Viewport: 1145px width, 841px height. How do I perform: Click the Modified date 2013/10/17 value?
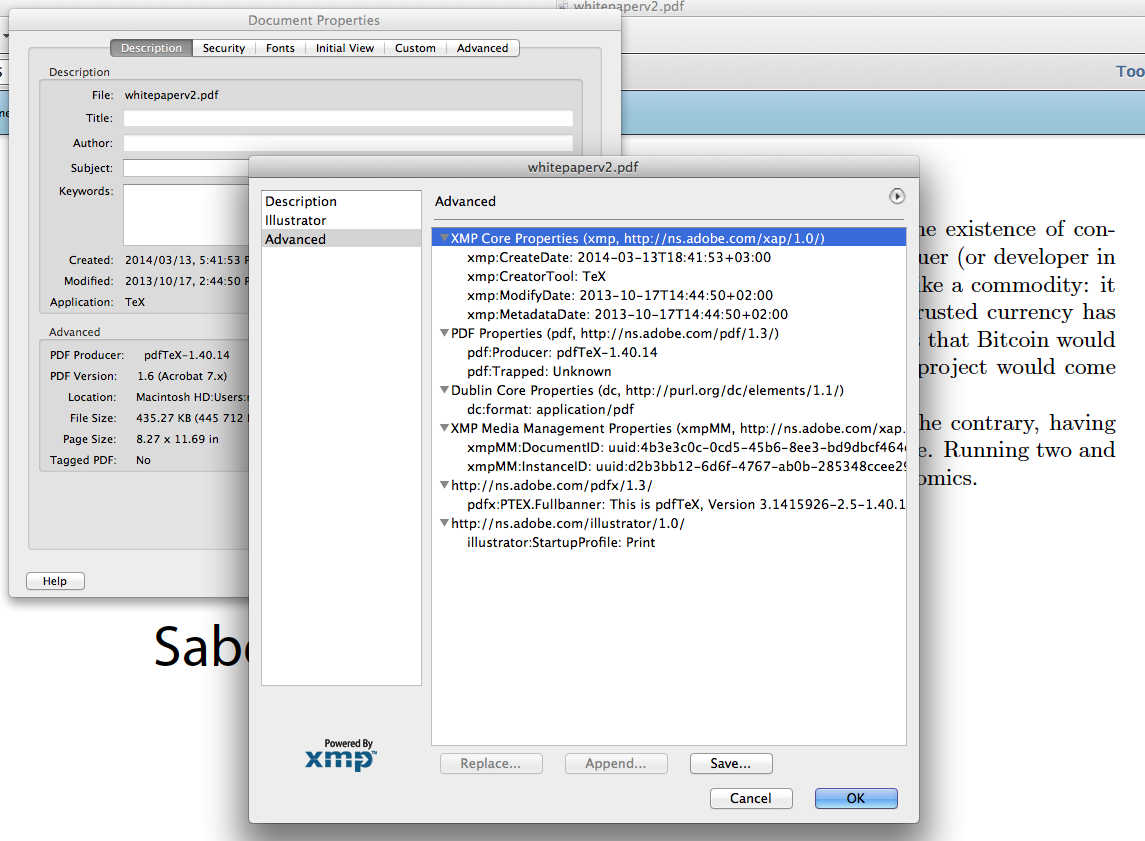pyautogui.click(x=187, y=281)
